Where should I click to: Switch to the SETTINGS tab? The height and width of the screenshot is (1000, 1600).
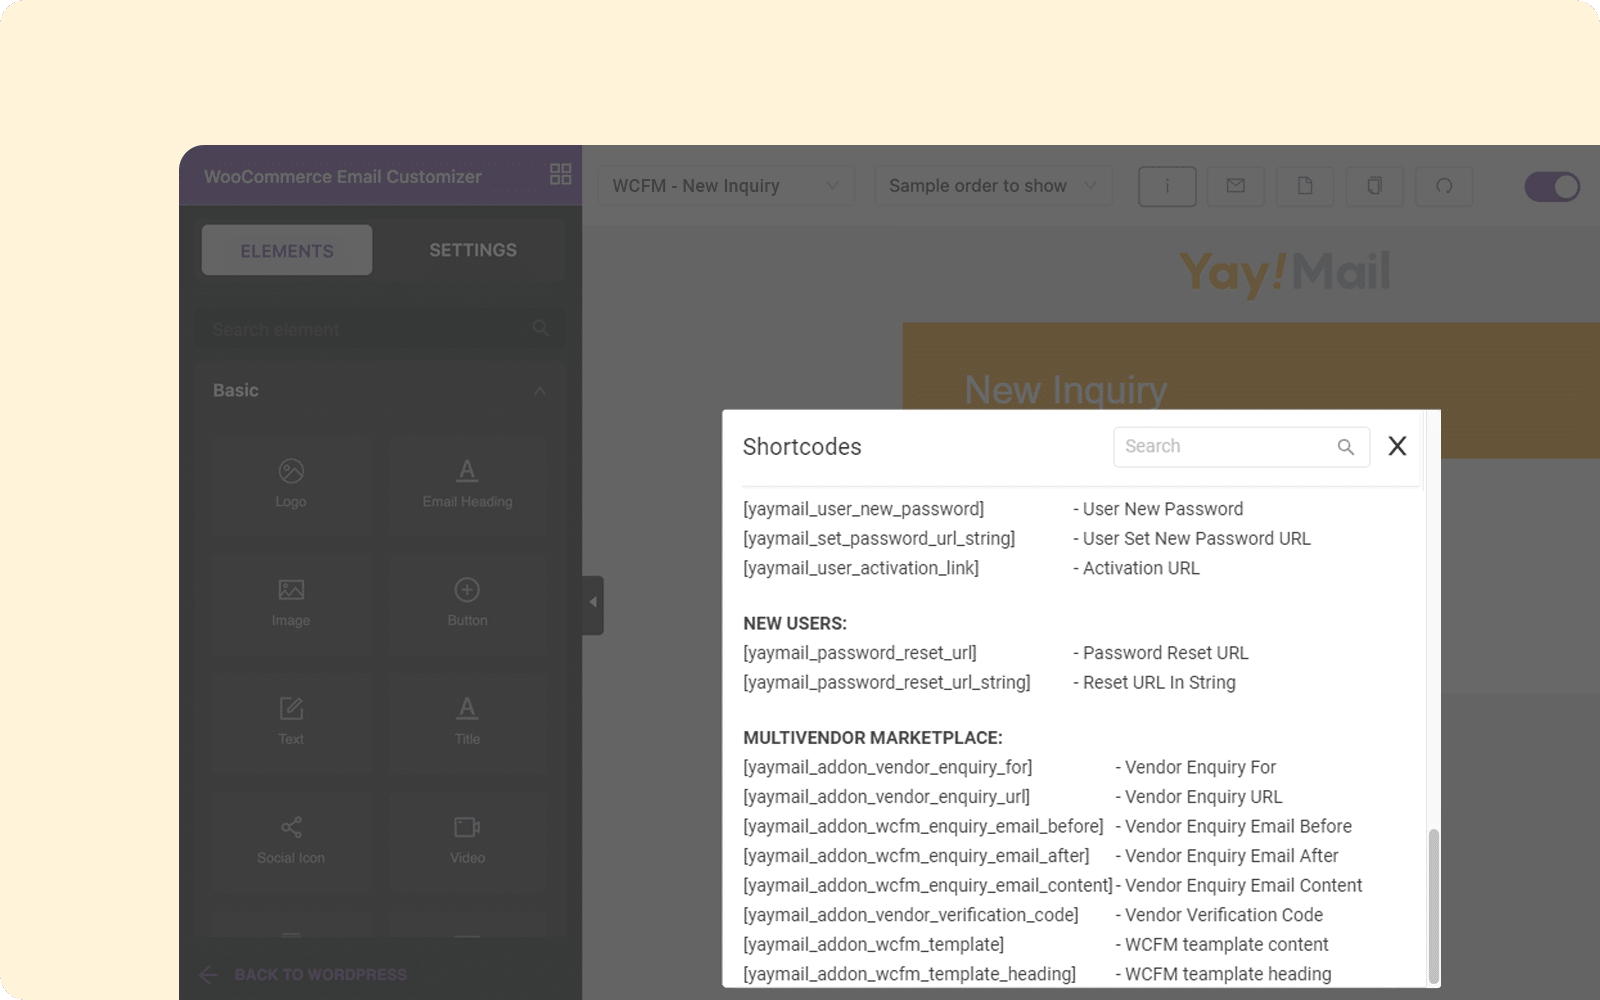473,250
